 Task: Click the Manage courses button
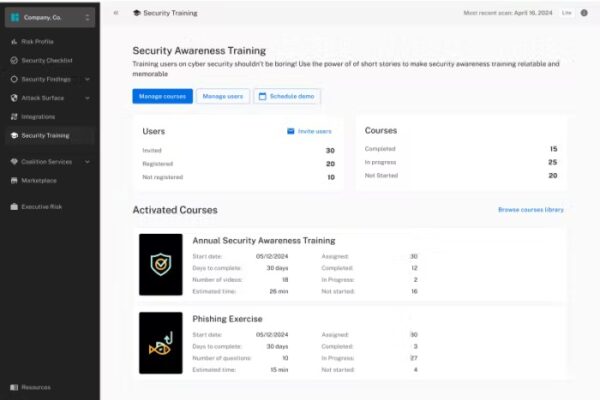tap(162, 96)
